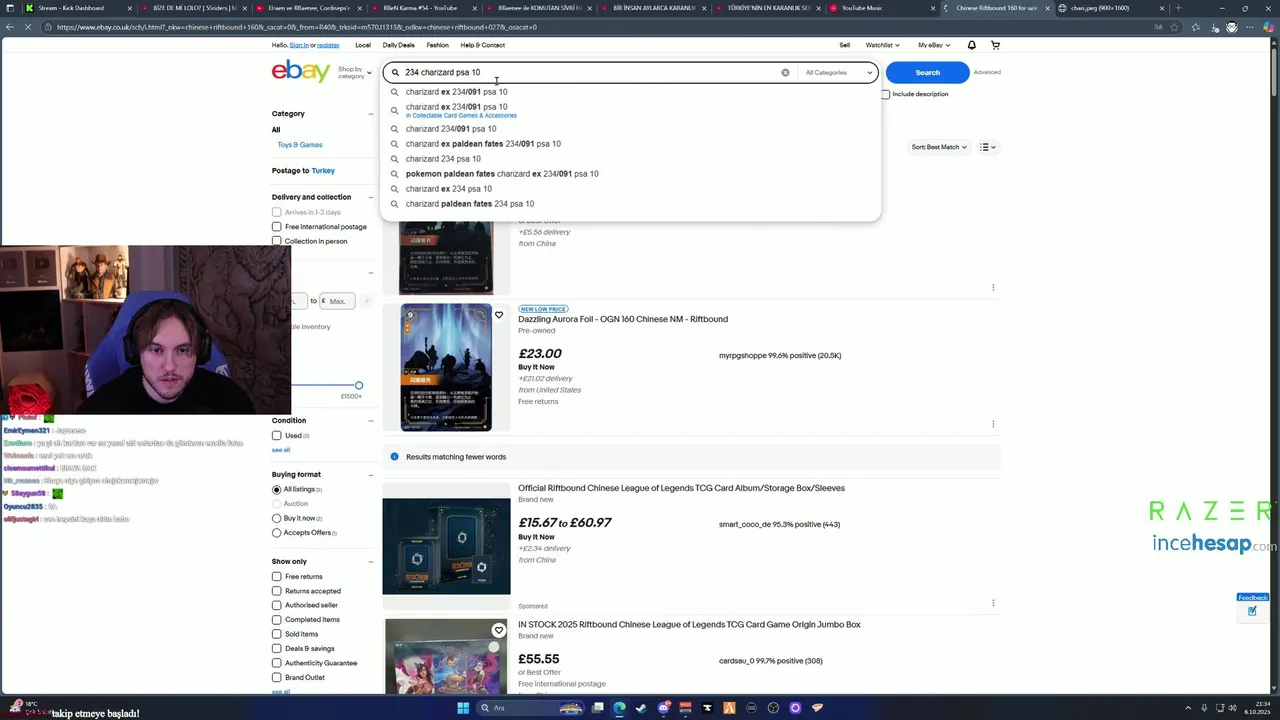This screenshot has width=1280, height=720.
Task: Open the Windows Start menu
Action: pos(463,708)
